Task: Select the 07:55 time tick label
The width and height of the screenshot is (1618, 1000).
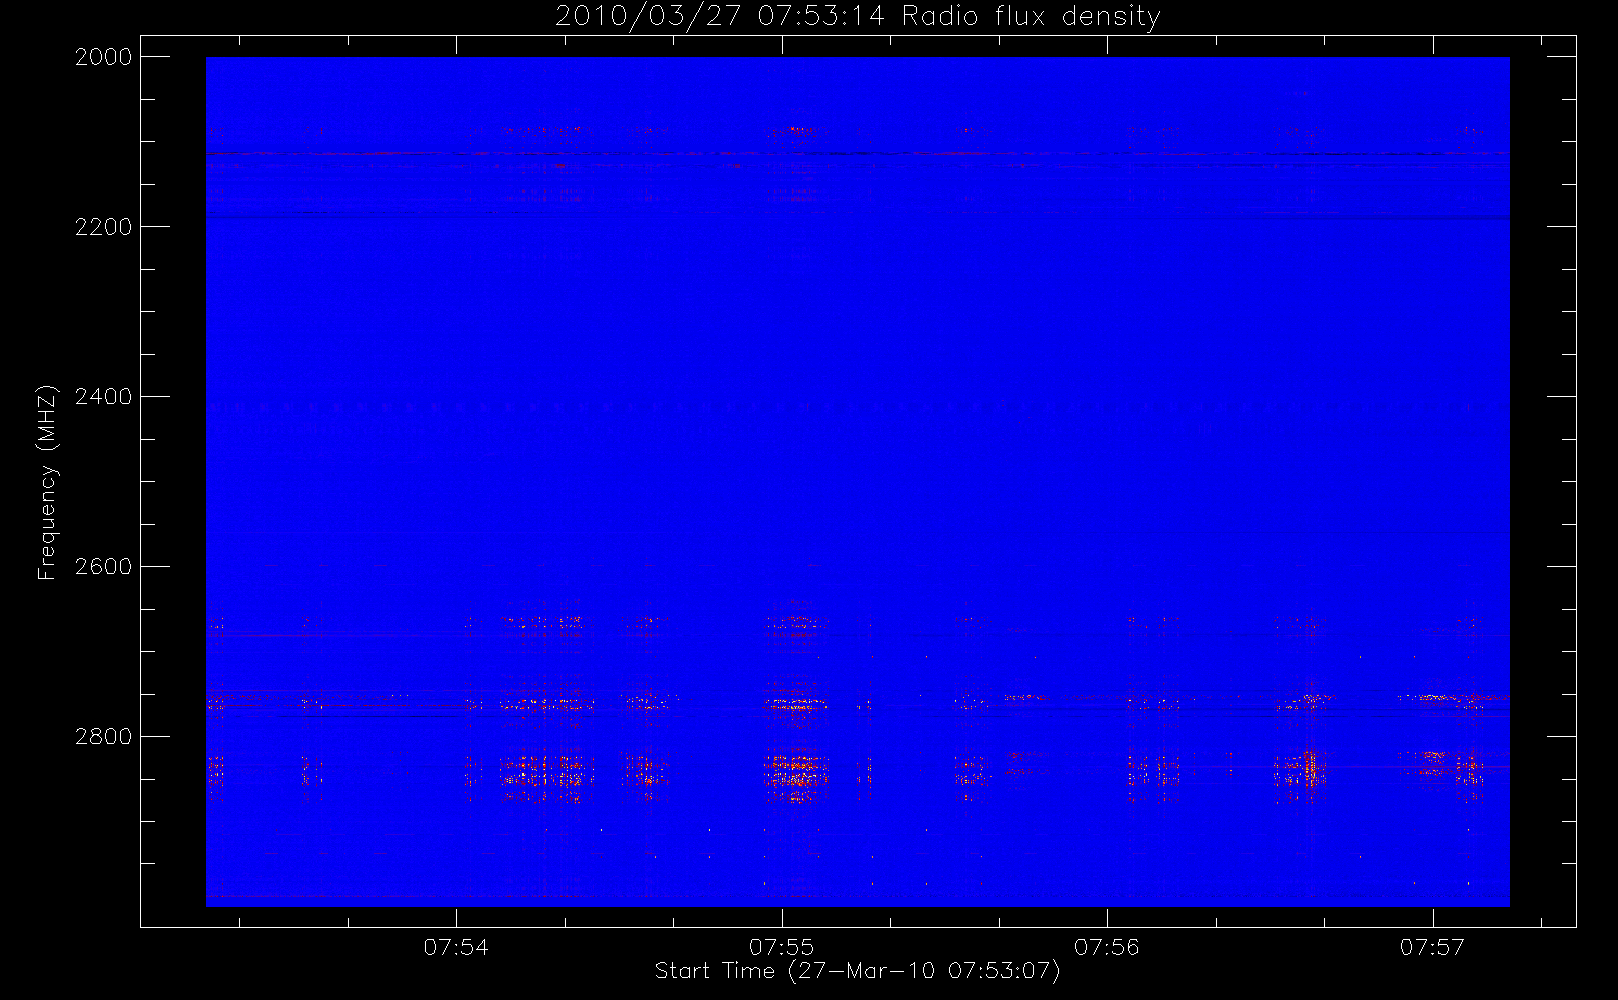Action: coord(782,947)
